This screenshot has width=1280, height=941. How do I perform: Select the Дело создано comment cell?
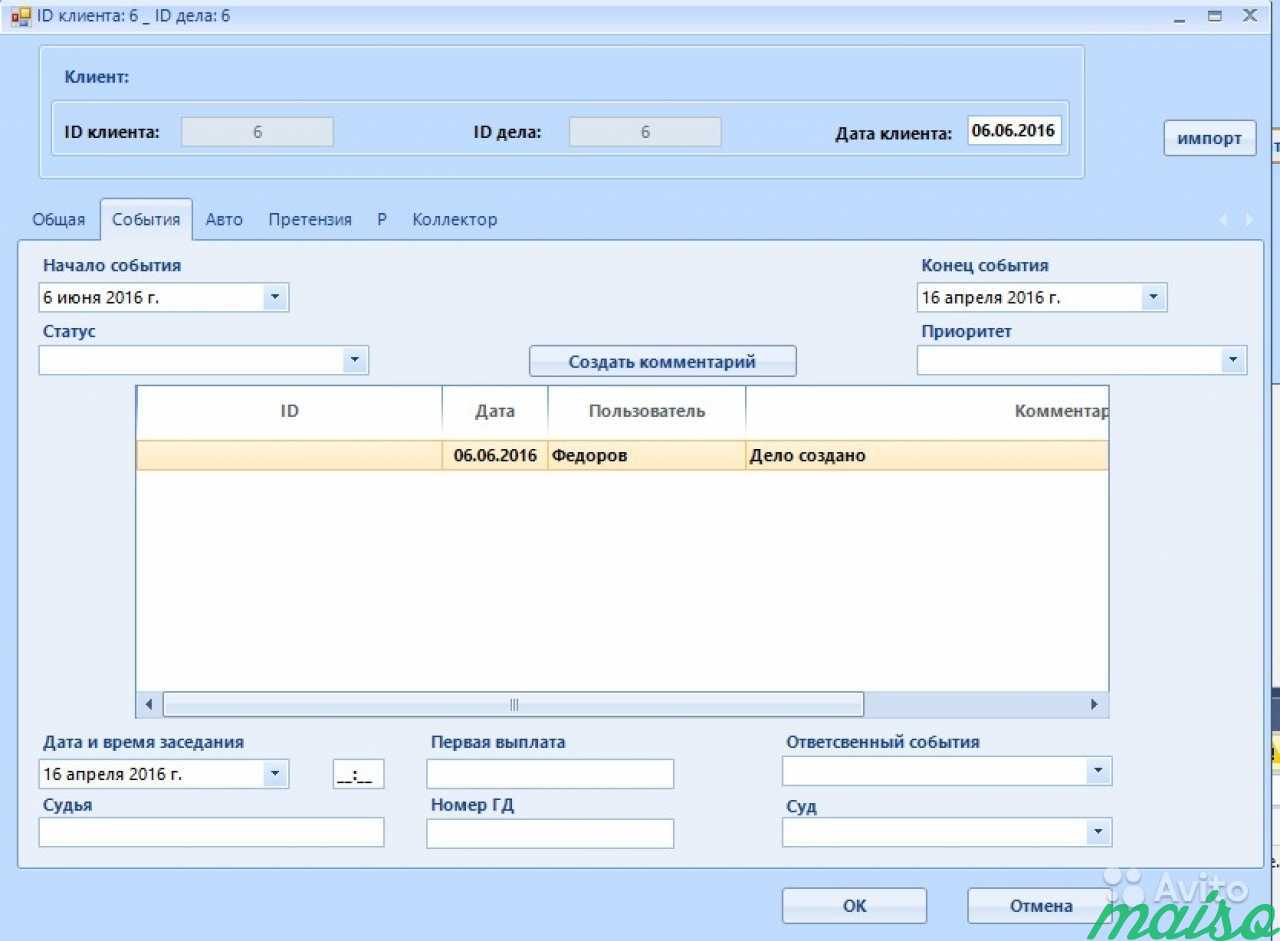pyautogui.click(x=927, y=455)
